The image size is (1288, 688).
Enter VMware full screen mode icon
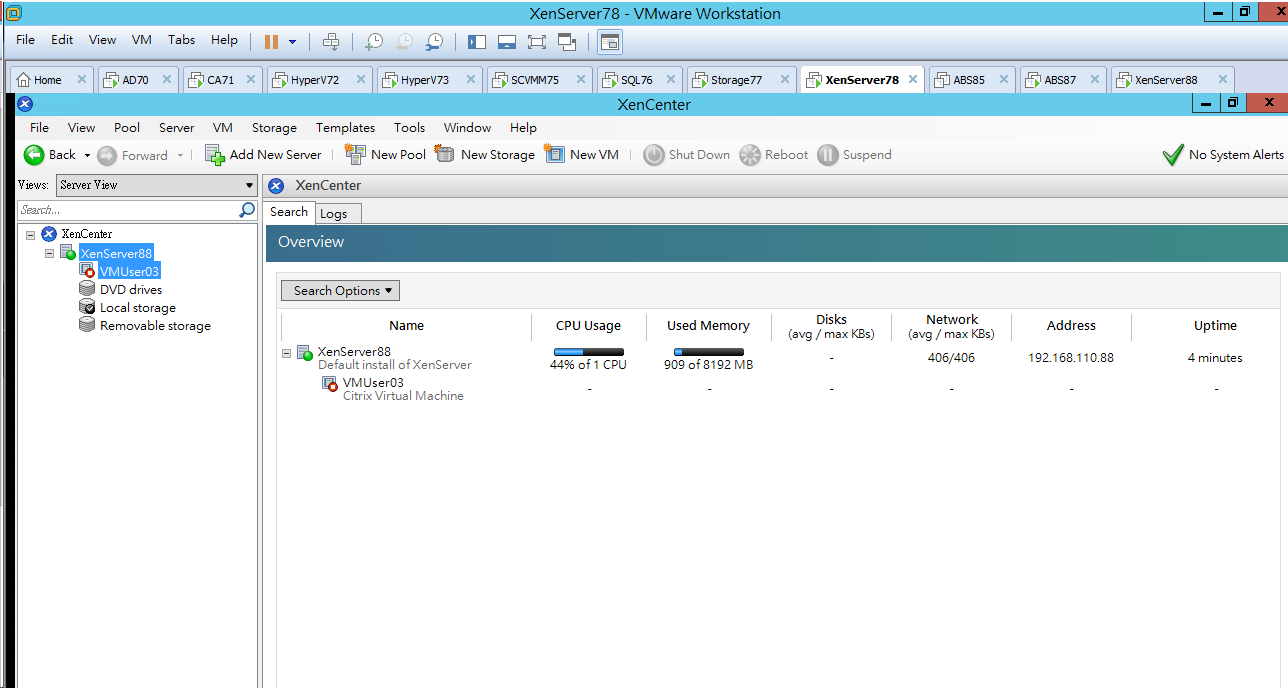(537, 42)
